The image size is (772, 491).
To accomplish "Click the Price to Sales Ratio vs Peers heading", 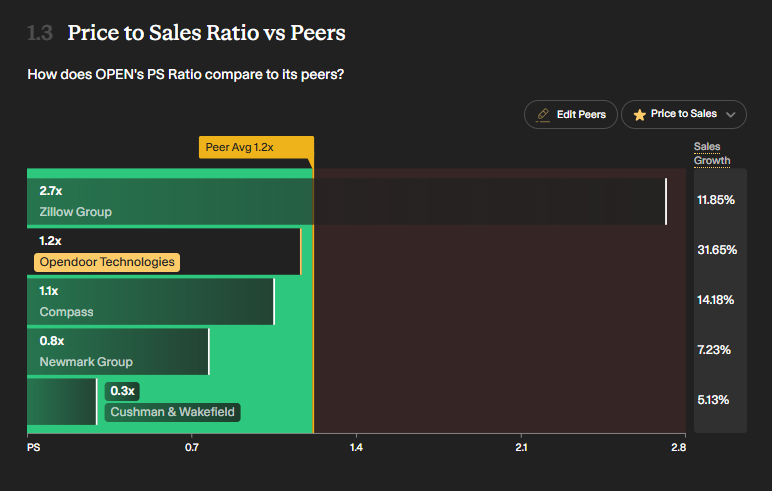I will click(x=206, y=33).
